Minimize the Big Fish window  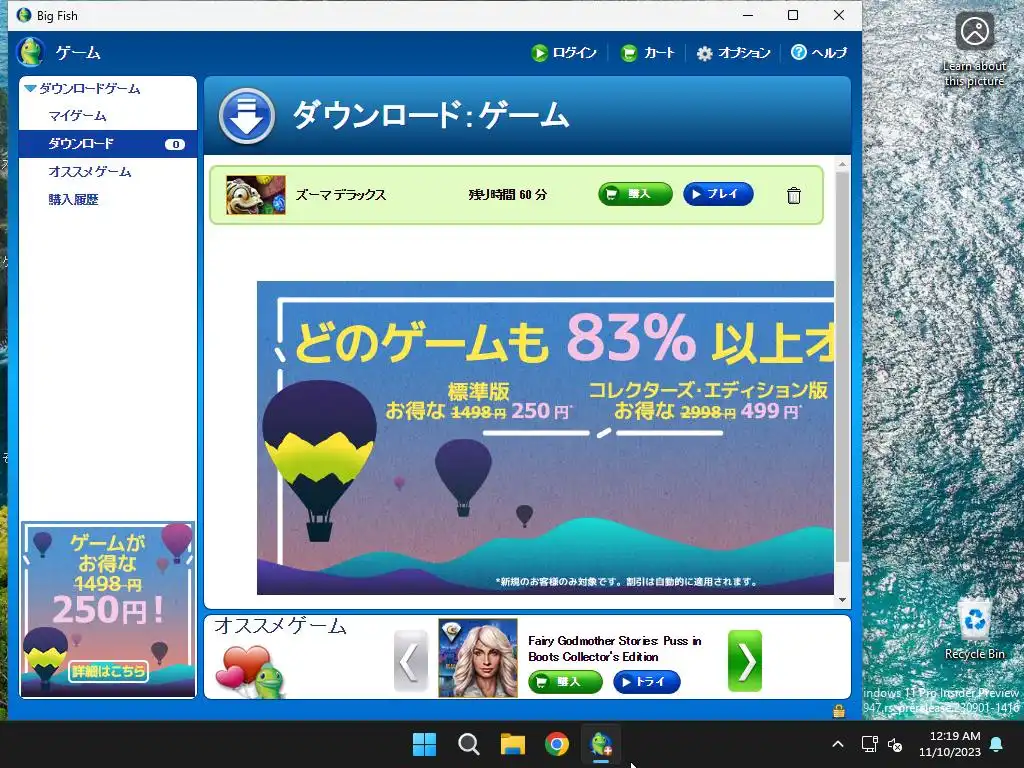click(748, 15)
